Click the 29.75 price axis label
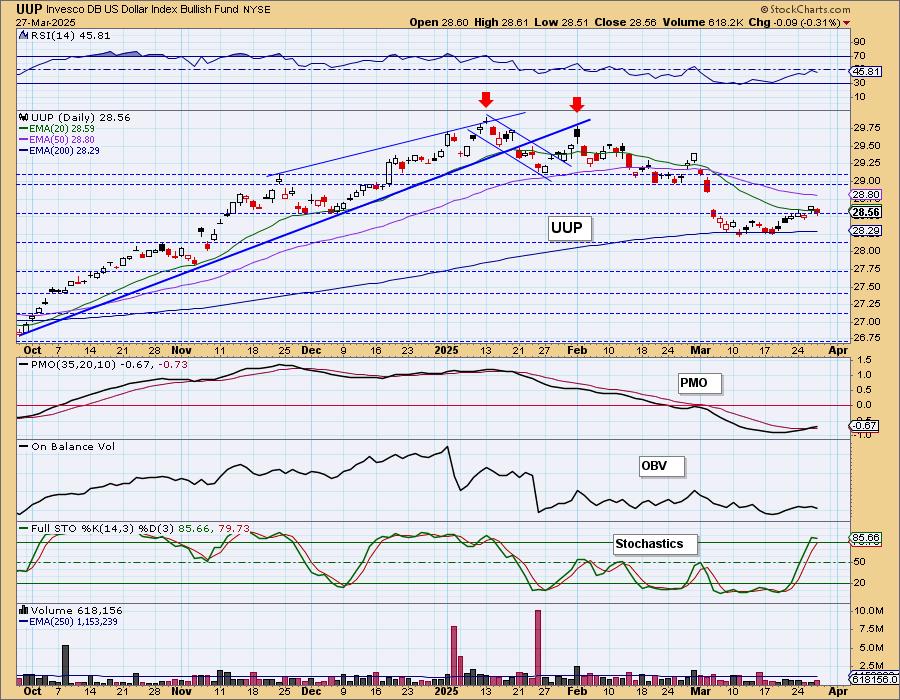Viewport: 900px width, 700px height. (865, 127)
